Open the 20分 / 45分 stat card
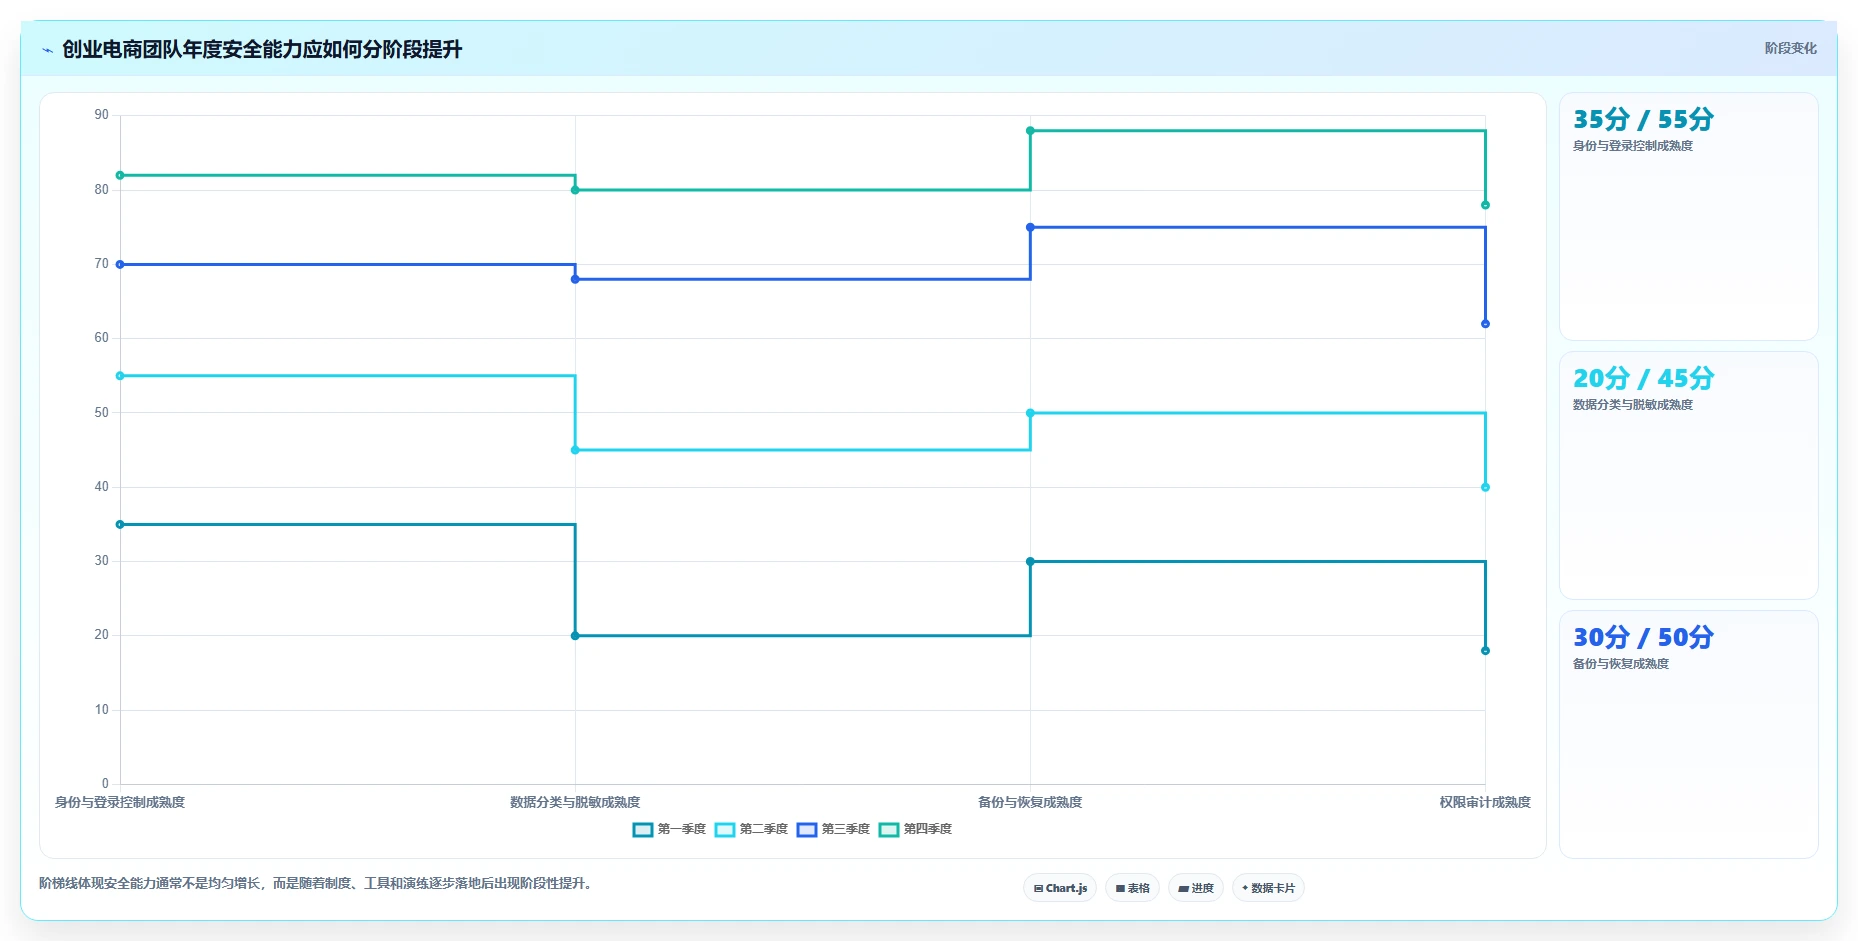The width and height of the screenshot is (1858, 941). click(x=1688, y=475)
